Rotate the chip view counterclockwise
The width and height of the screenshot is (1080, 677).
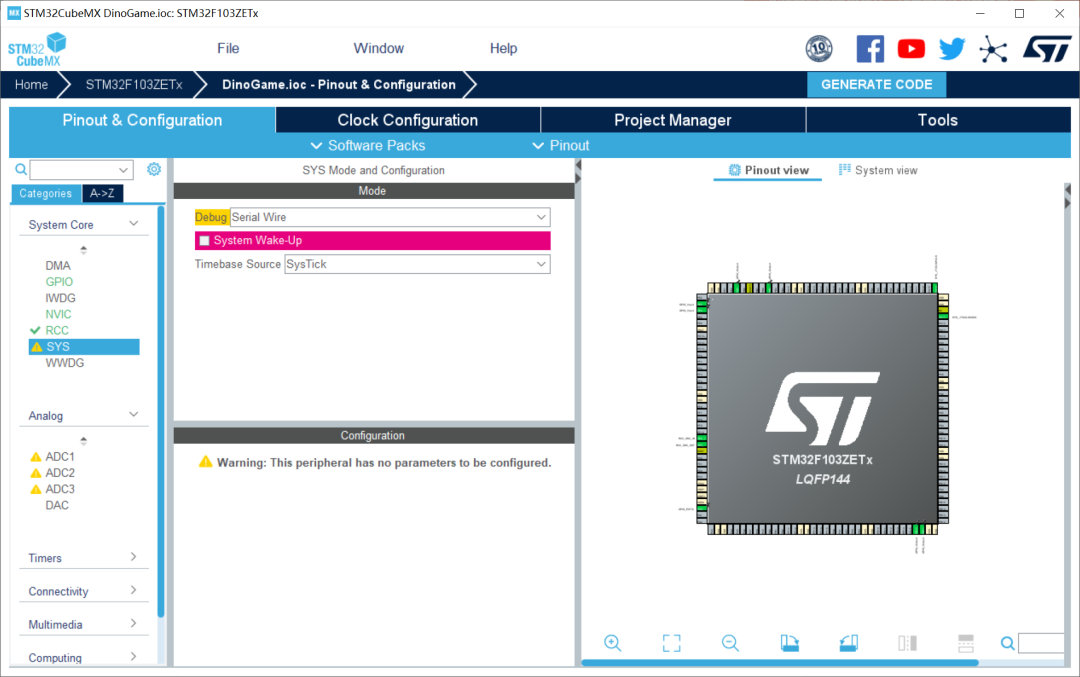click(849, 643)
